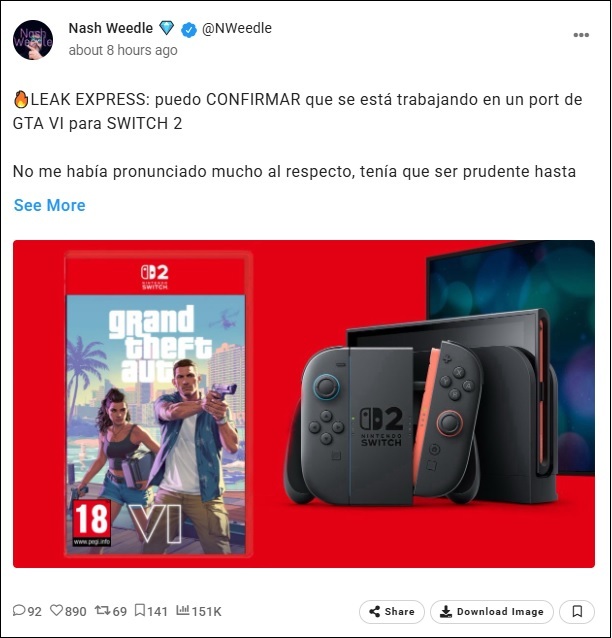Open the GTA VI Switch 2 image
612x638 pixels.
click(304, 404)
